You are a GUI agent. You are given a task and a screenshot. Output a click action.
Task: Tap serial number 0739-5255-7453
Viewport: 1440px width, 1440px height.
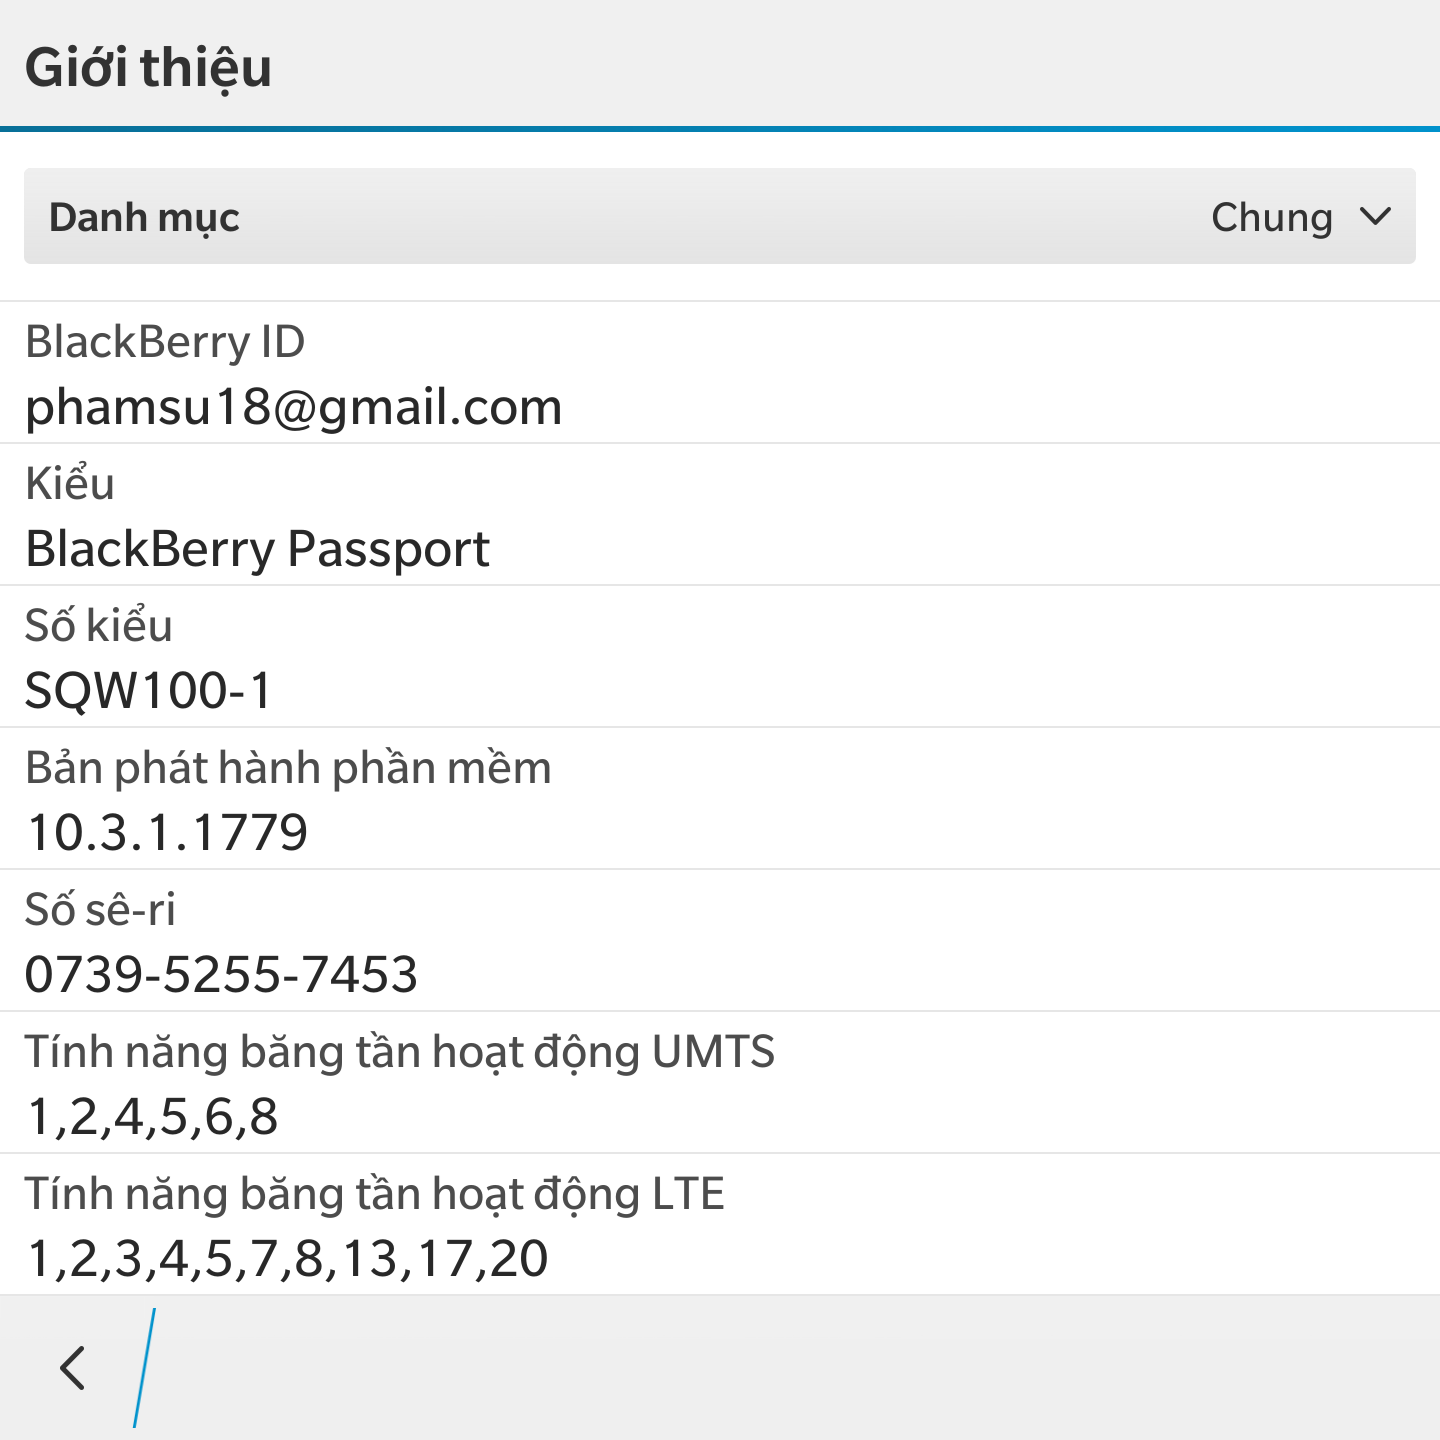click(x=221, y=975)
